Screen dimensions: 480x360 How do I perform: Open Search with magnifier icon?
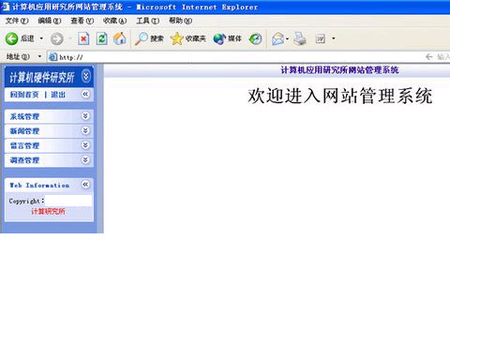click(x=141, y=39)
